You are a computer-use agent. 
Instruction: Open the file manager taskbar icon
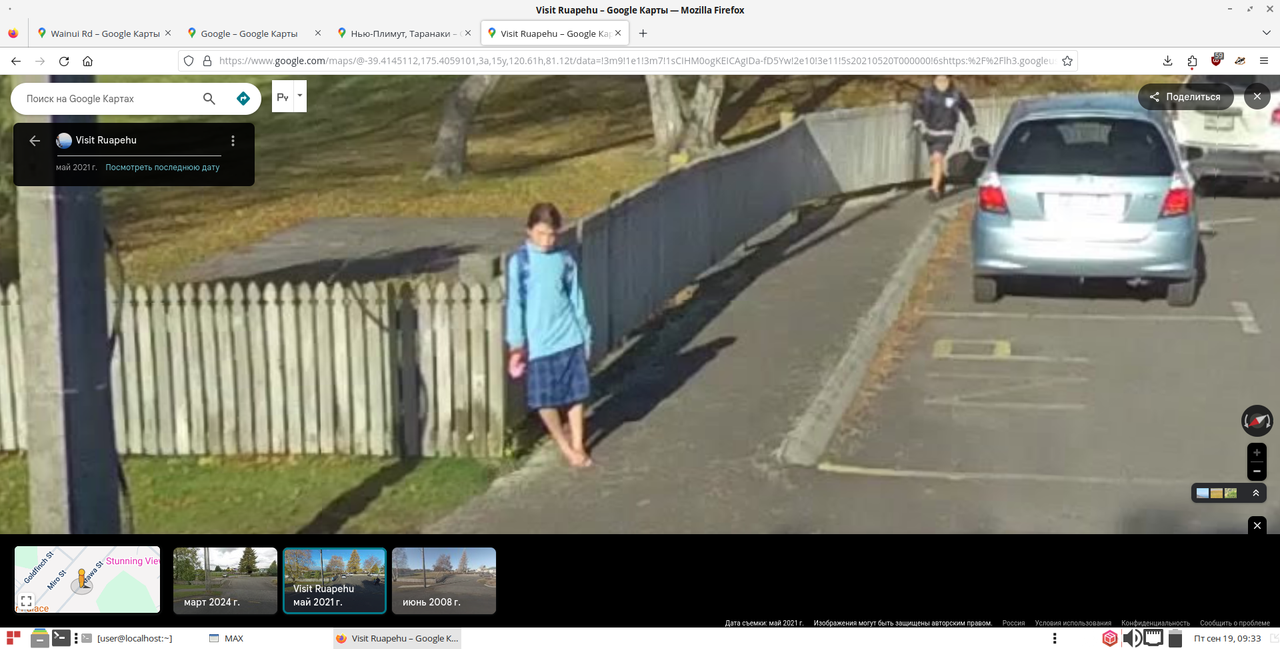[x=39, y=638]
